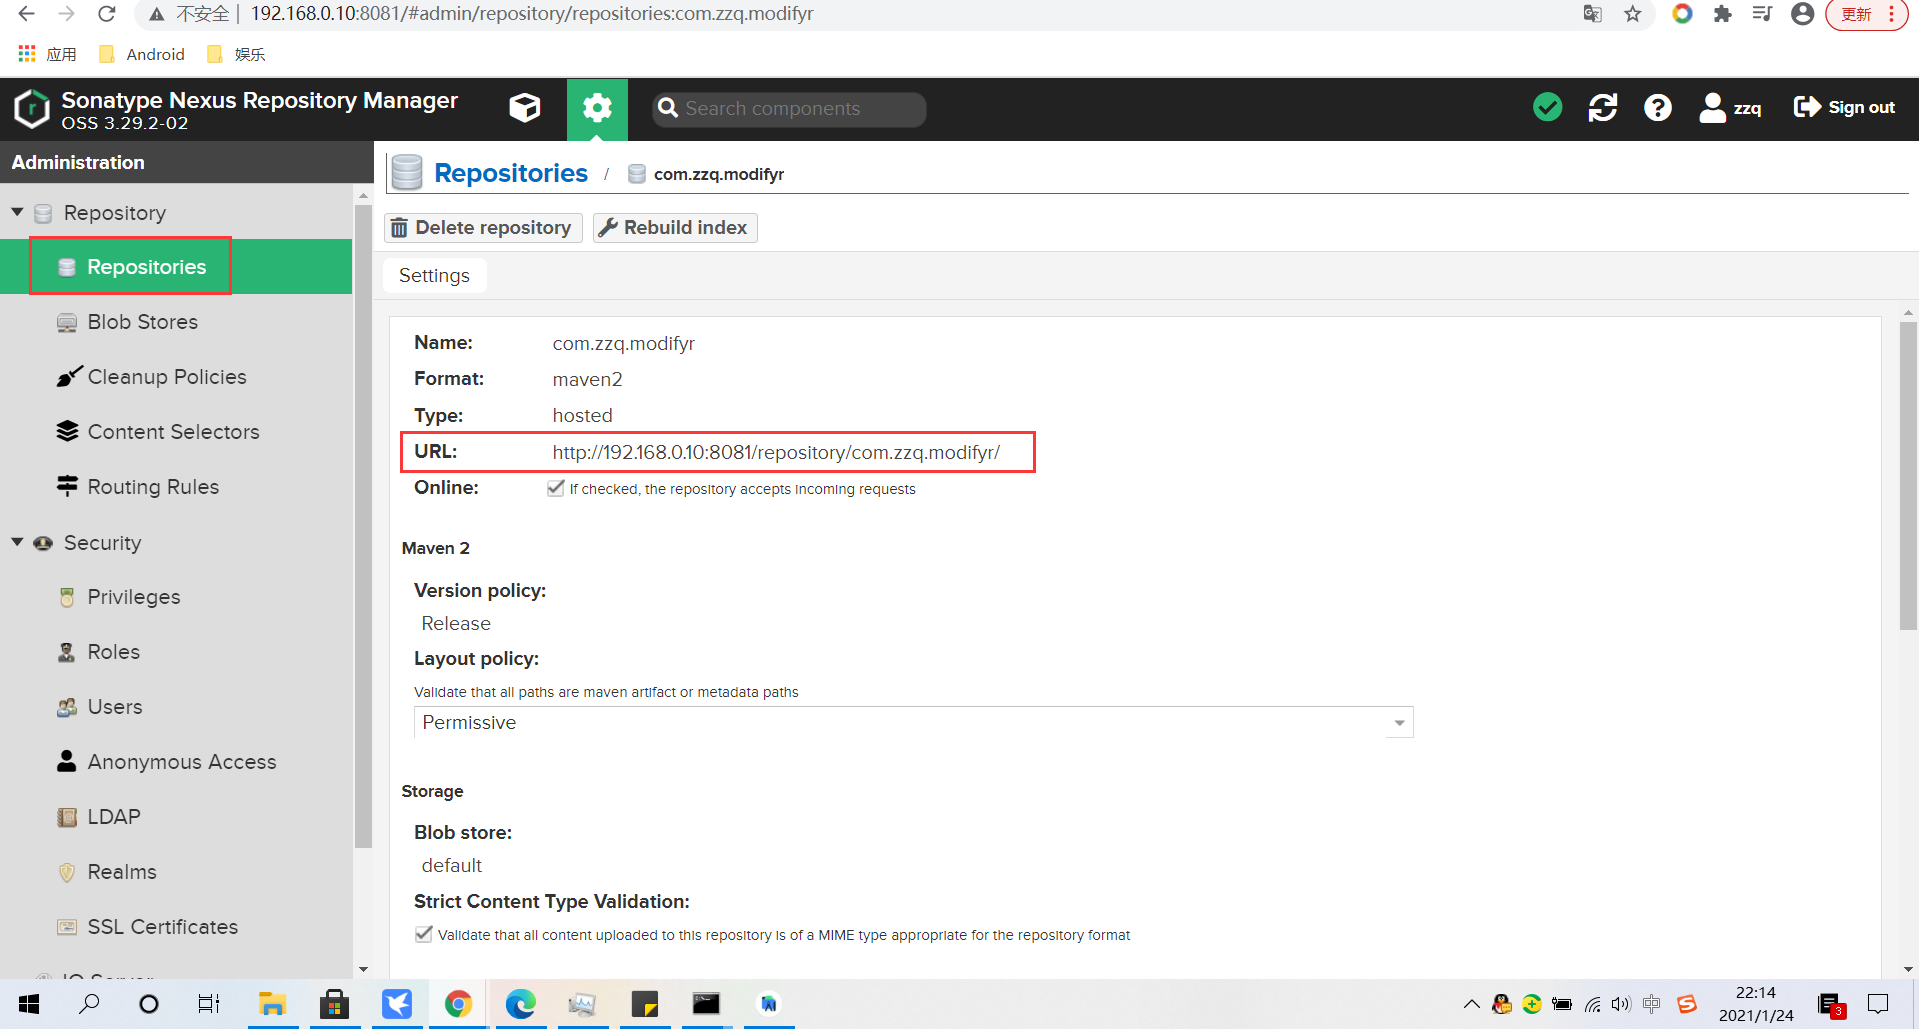Screen dimensions: 1919x1029
Task: Click the sidebar vertical scrollbar
Action: pyautogui.click(x=363, y=525)
